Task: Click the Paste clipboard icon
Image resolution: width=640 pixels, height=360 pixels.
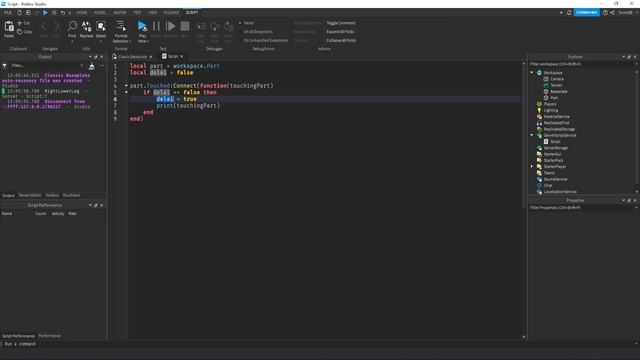Action: pos(9,27)
